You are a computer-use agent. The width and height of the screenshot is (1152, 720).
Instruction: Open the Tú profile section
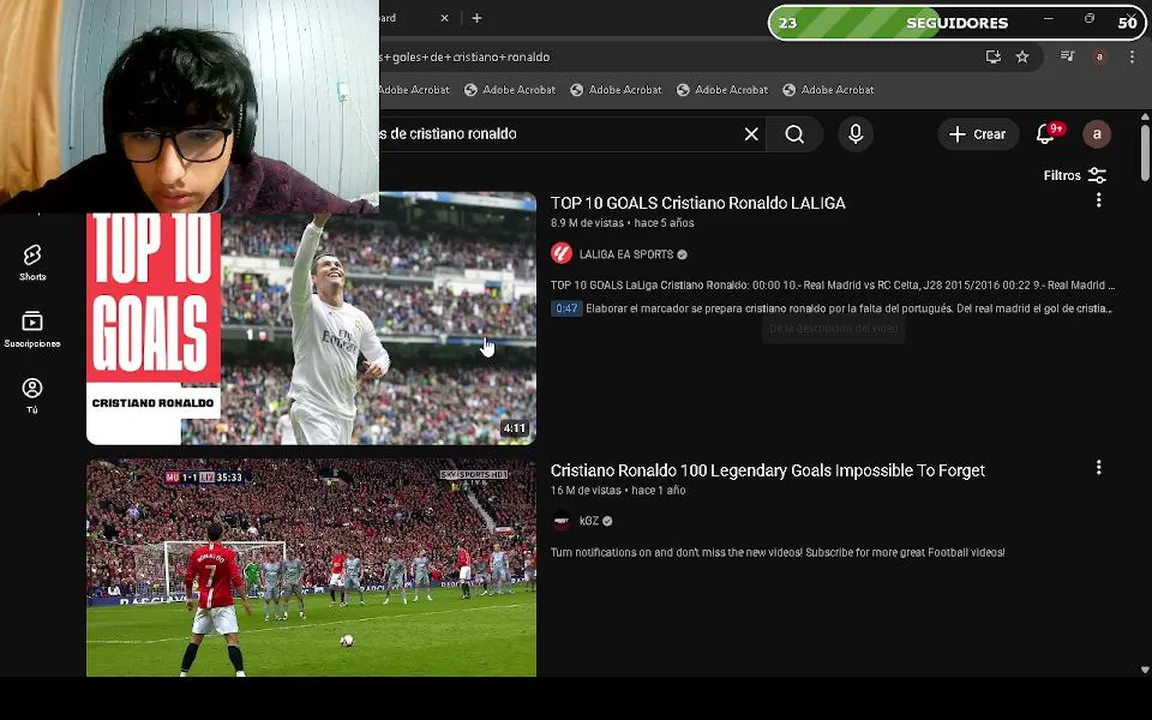32,395
